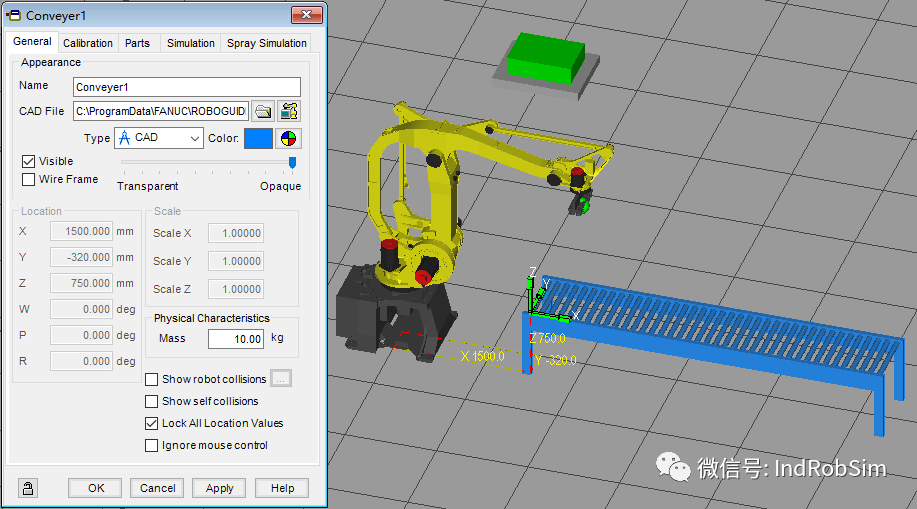Click the Cancel button
The width and height of the screenshot is (917, 509).
(157, 488)
